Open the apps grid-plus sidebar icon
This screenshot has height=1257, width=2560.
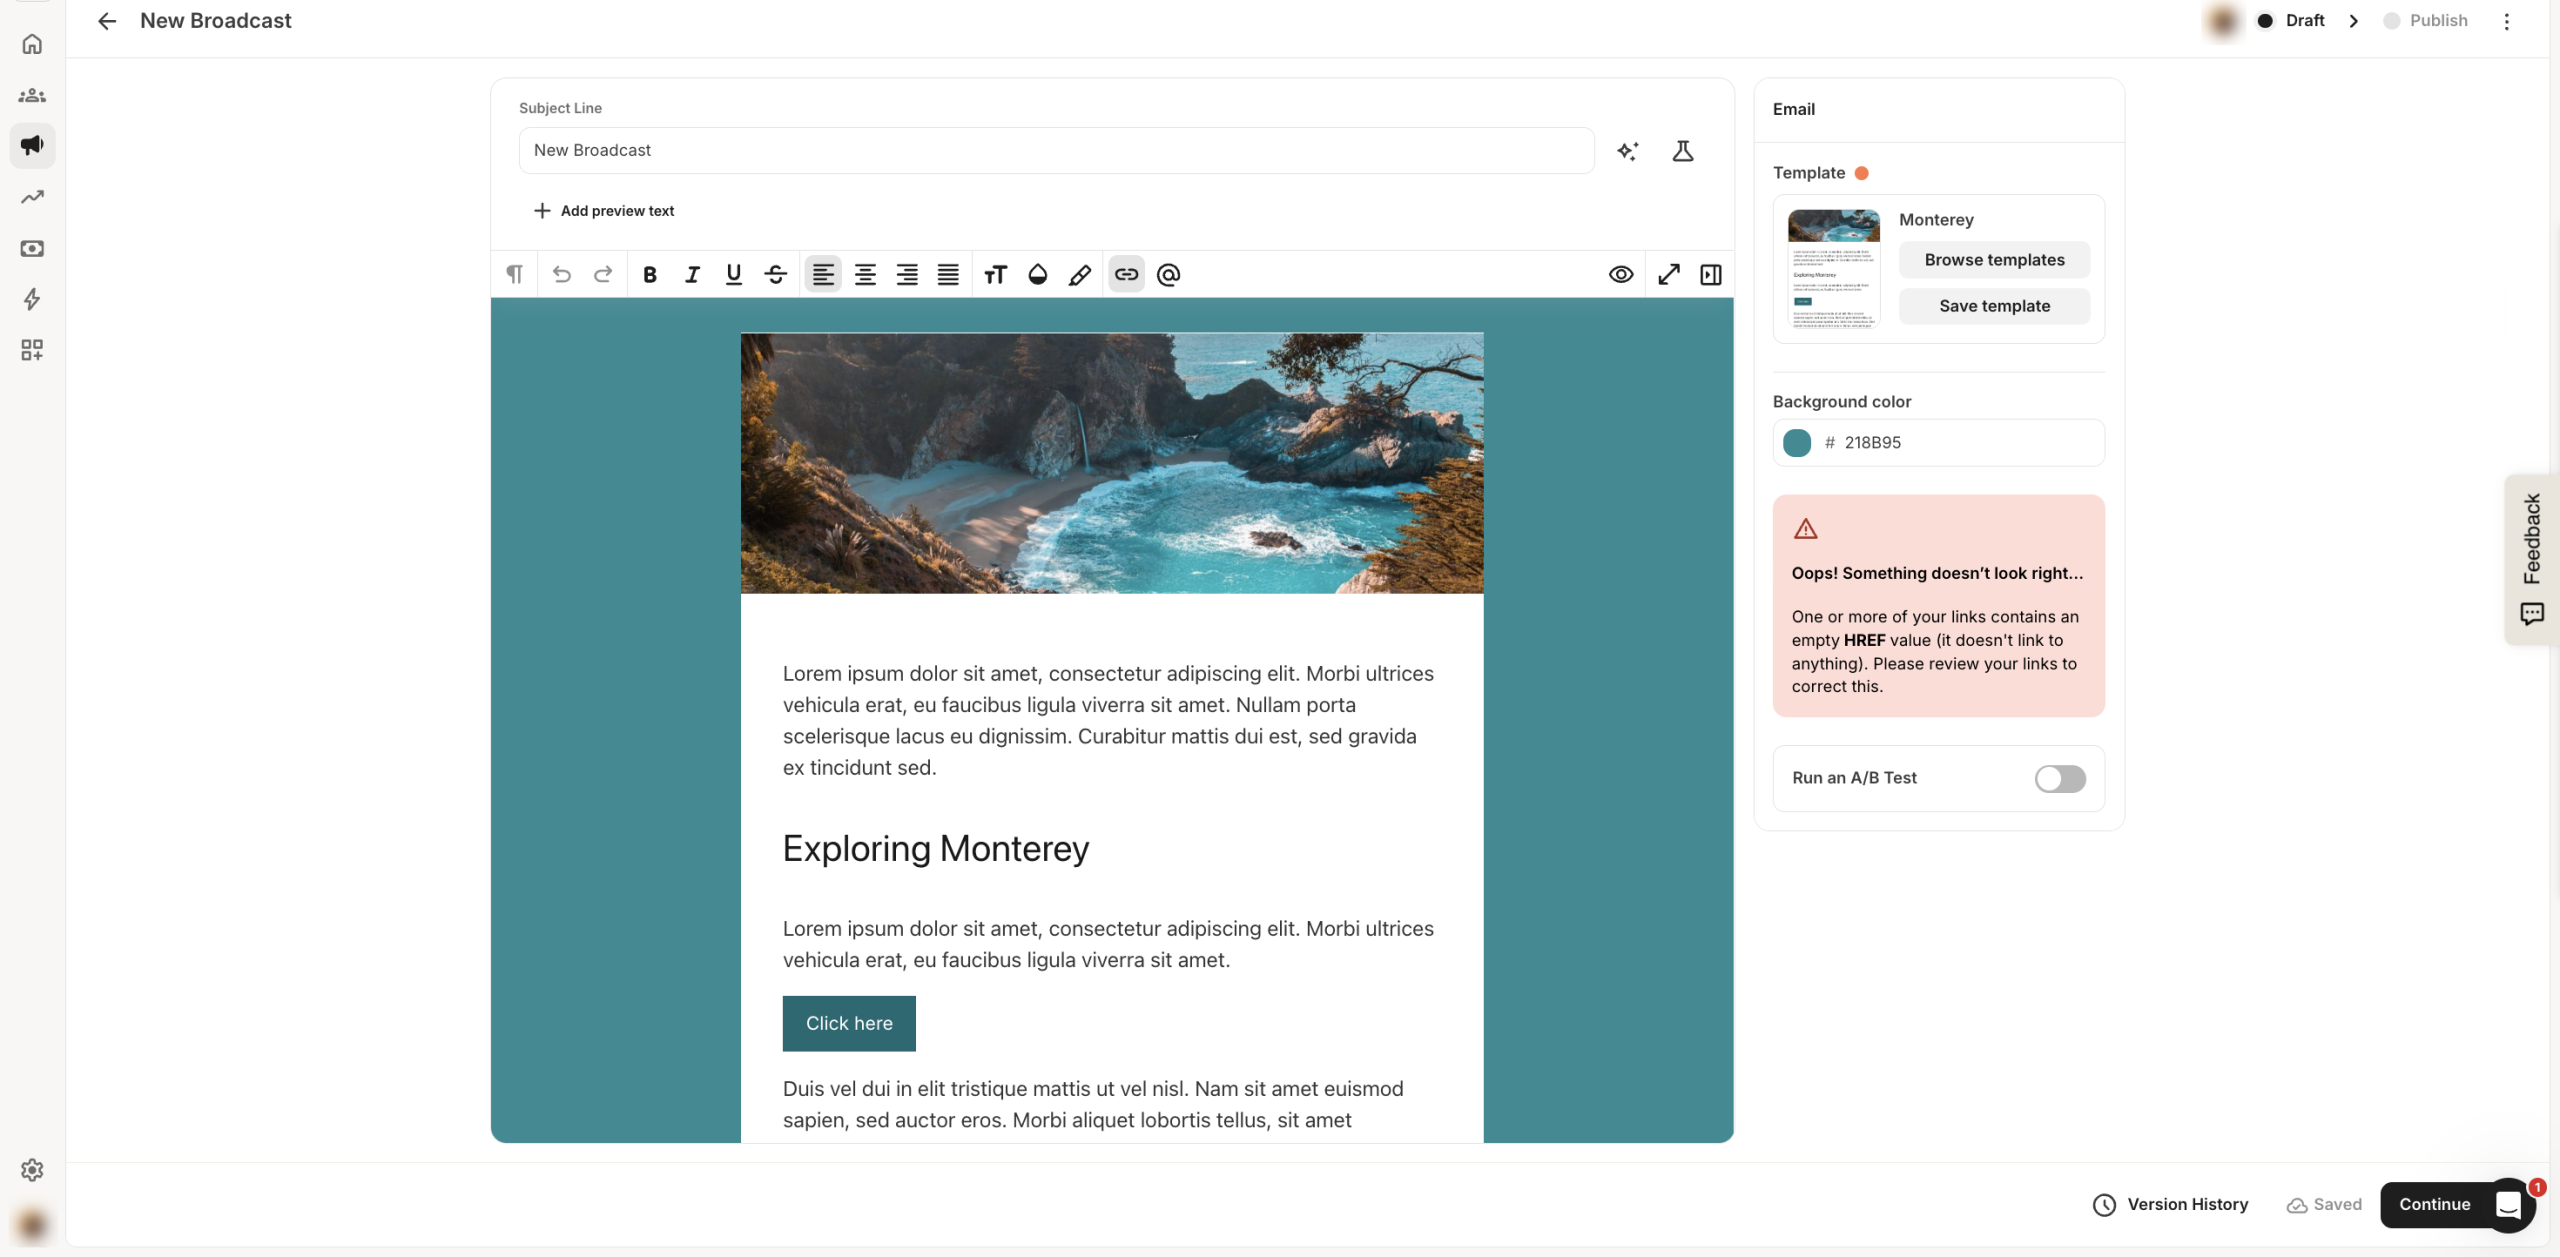[x=32, y=350]
